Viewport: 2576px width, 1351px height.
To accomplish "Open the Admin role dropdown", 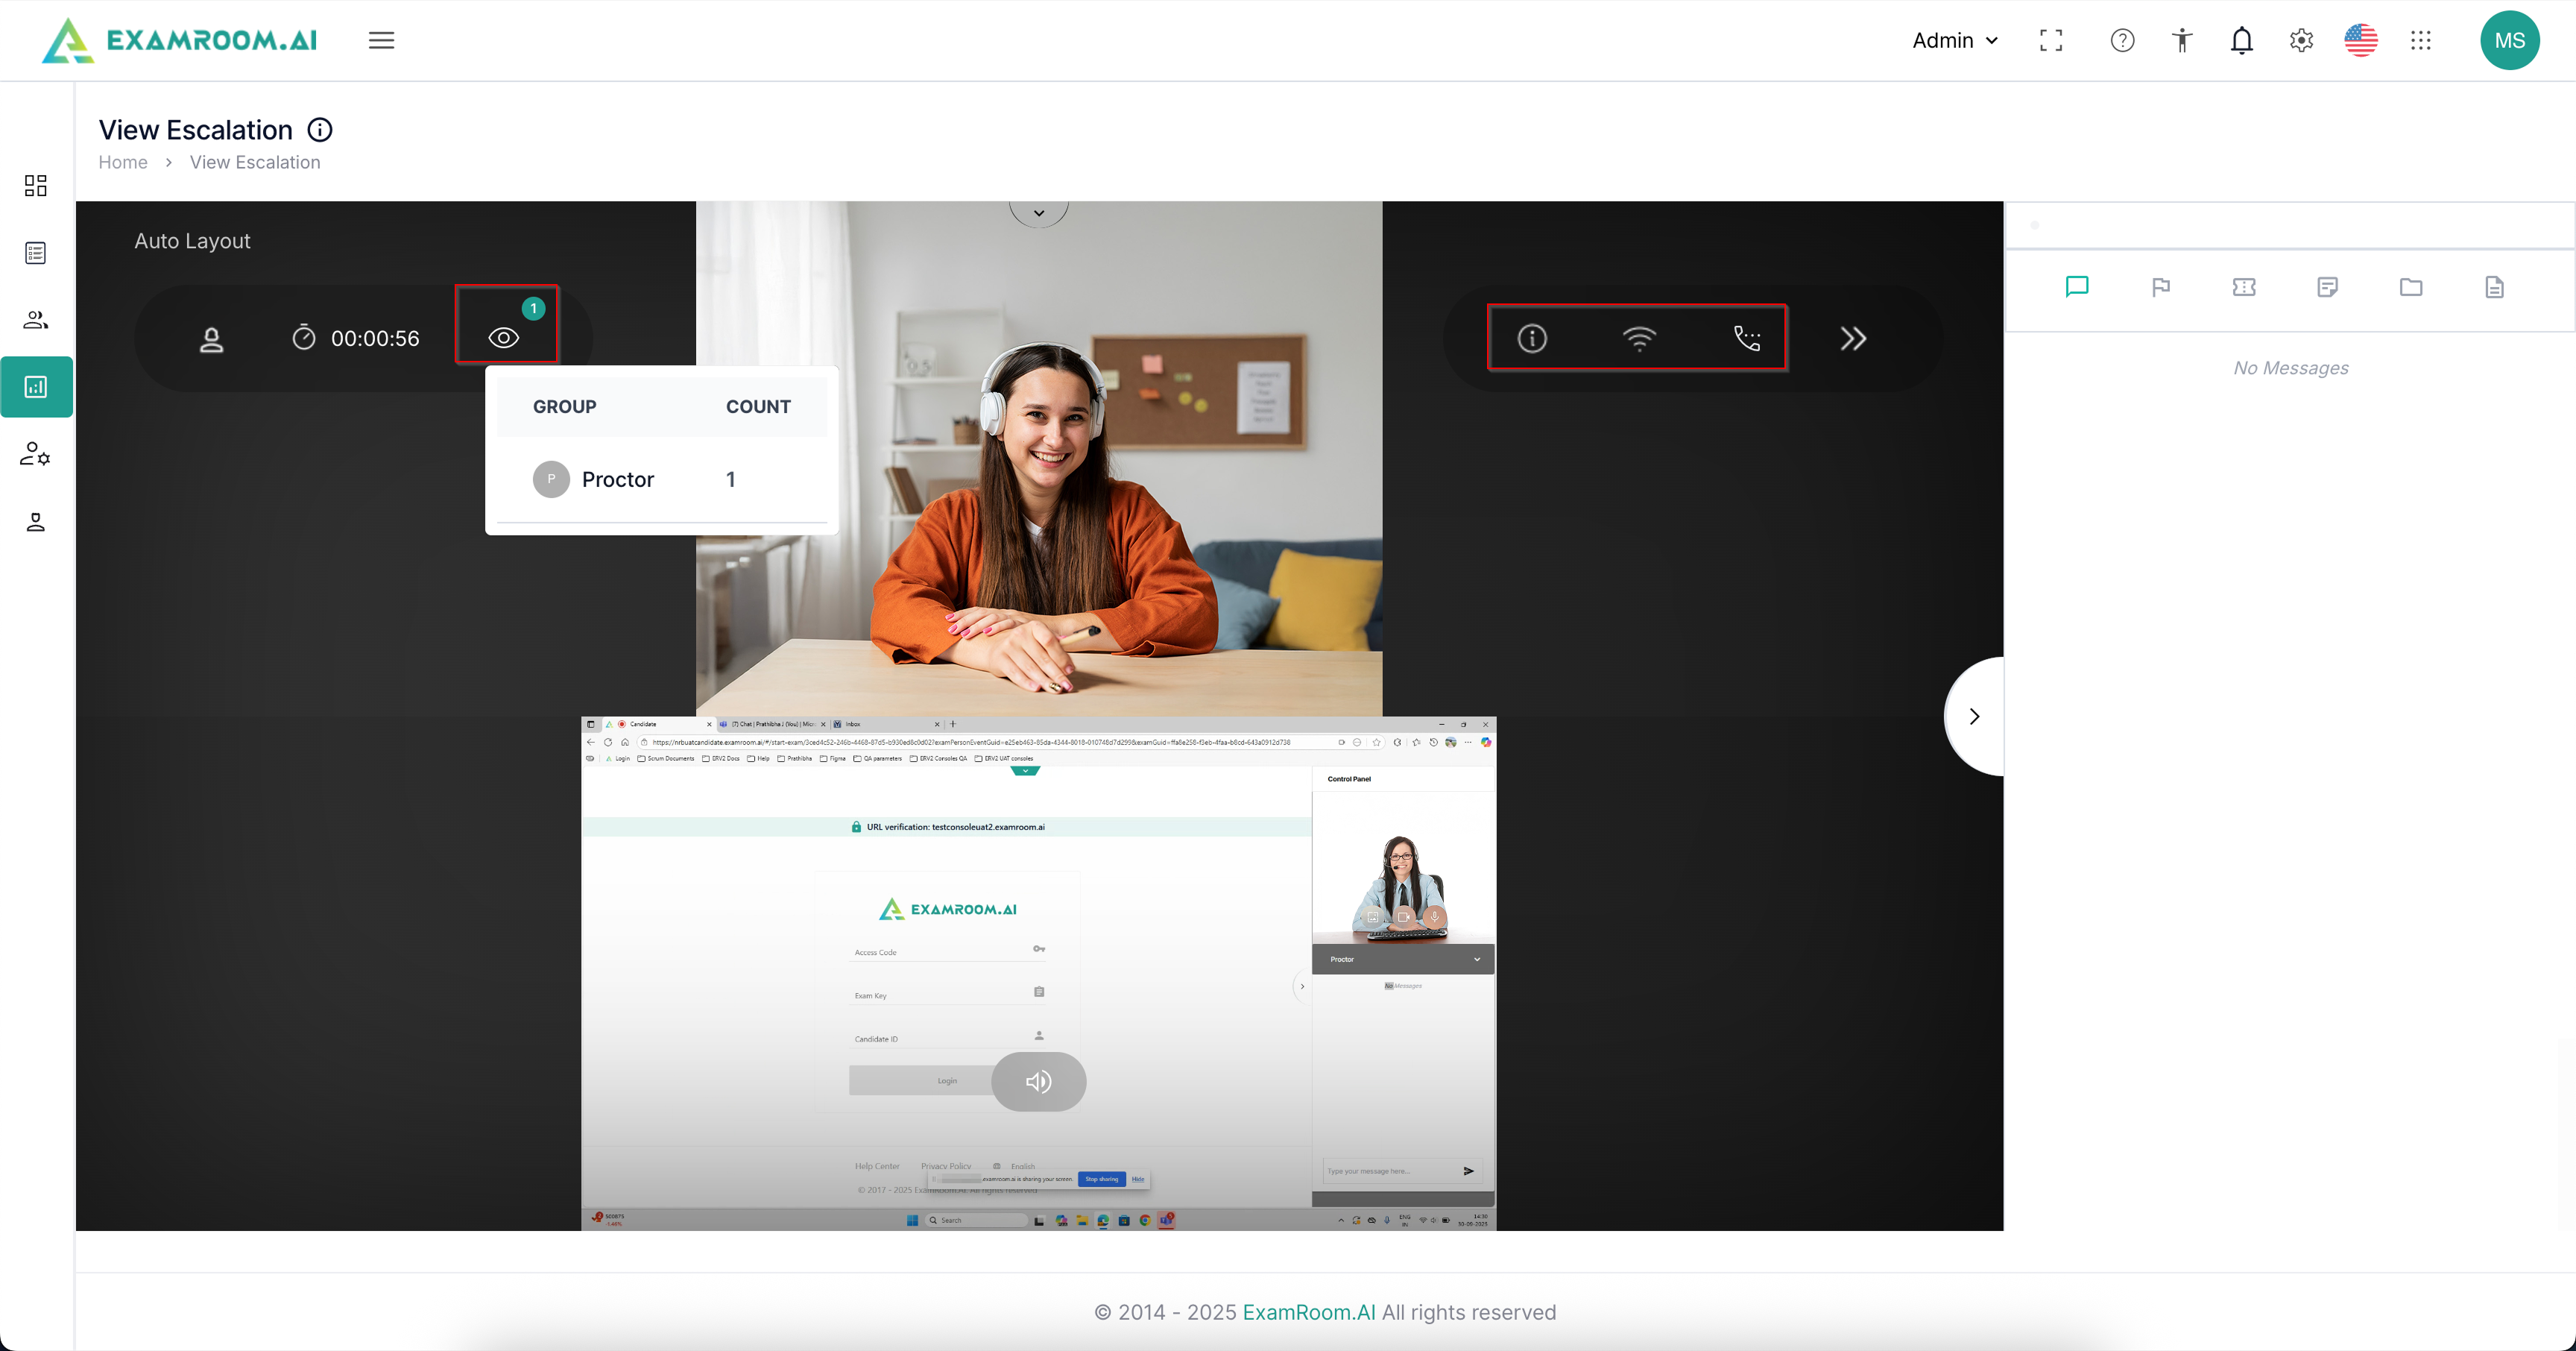I will 1954,40.
